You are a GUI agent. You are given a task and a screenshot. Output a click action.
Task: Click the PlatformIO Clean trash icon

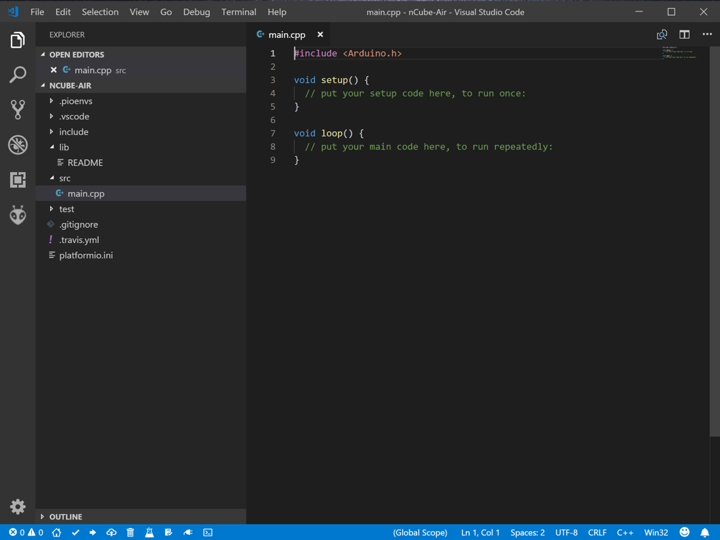(x=130, y=533)
